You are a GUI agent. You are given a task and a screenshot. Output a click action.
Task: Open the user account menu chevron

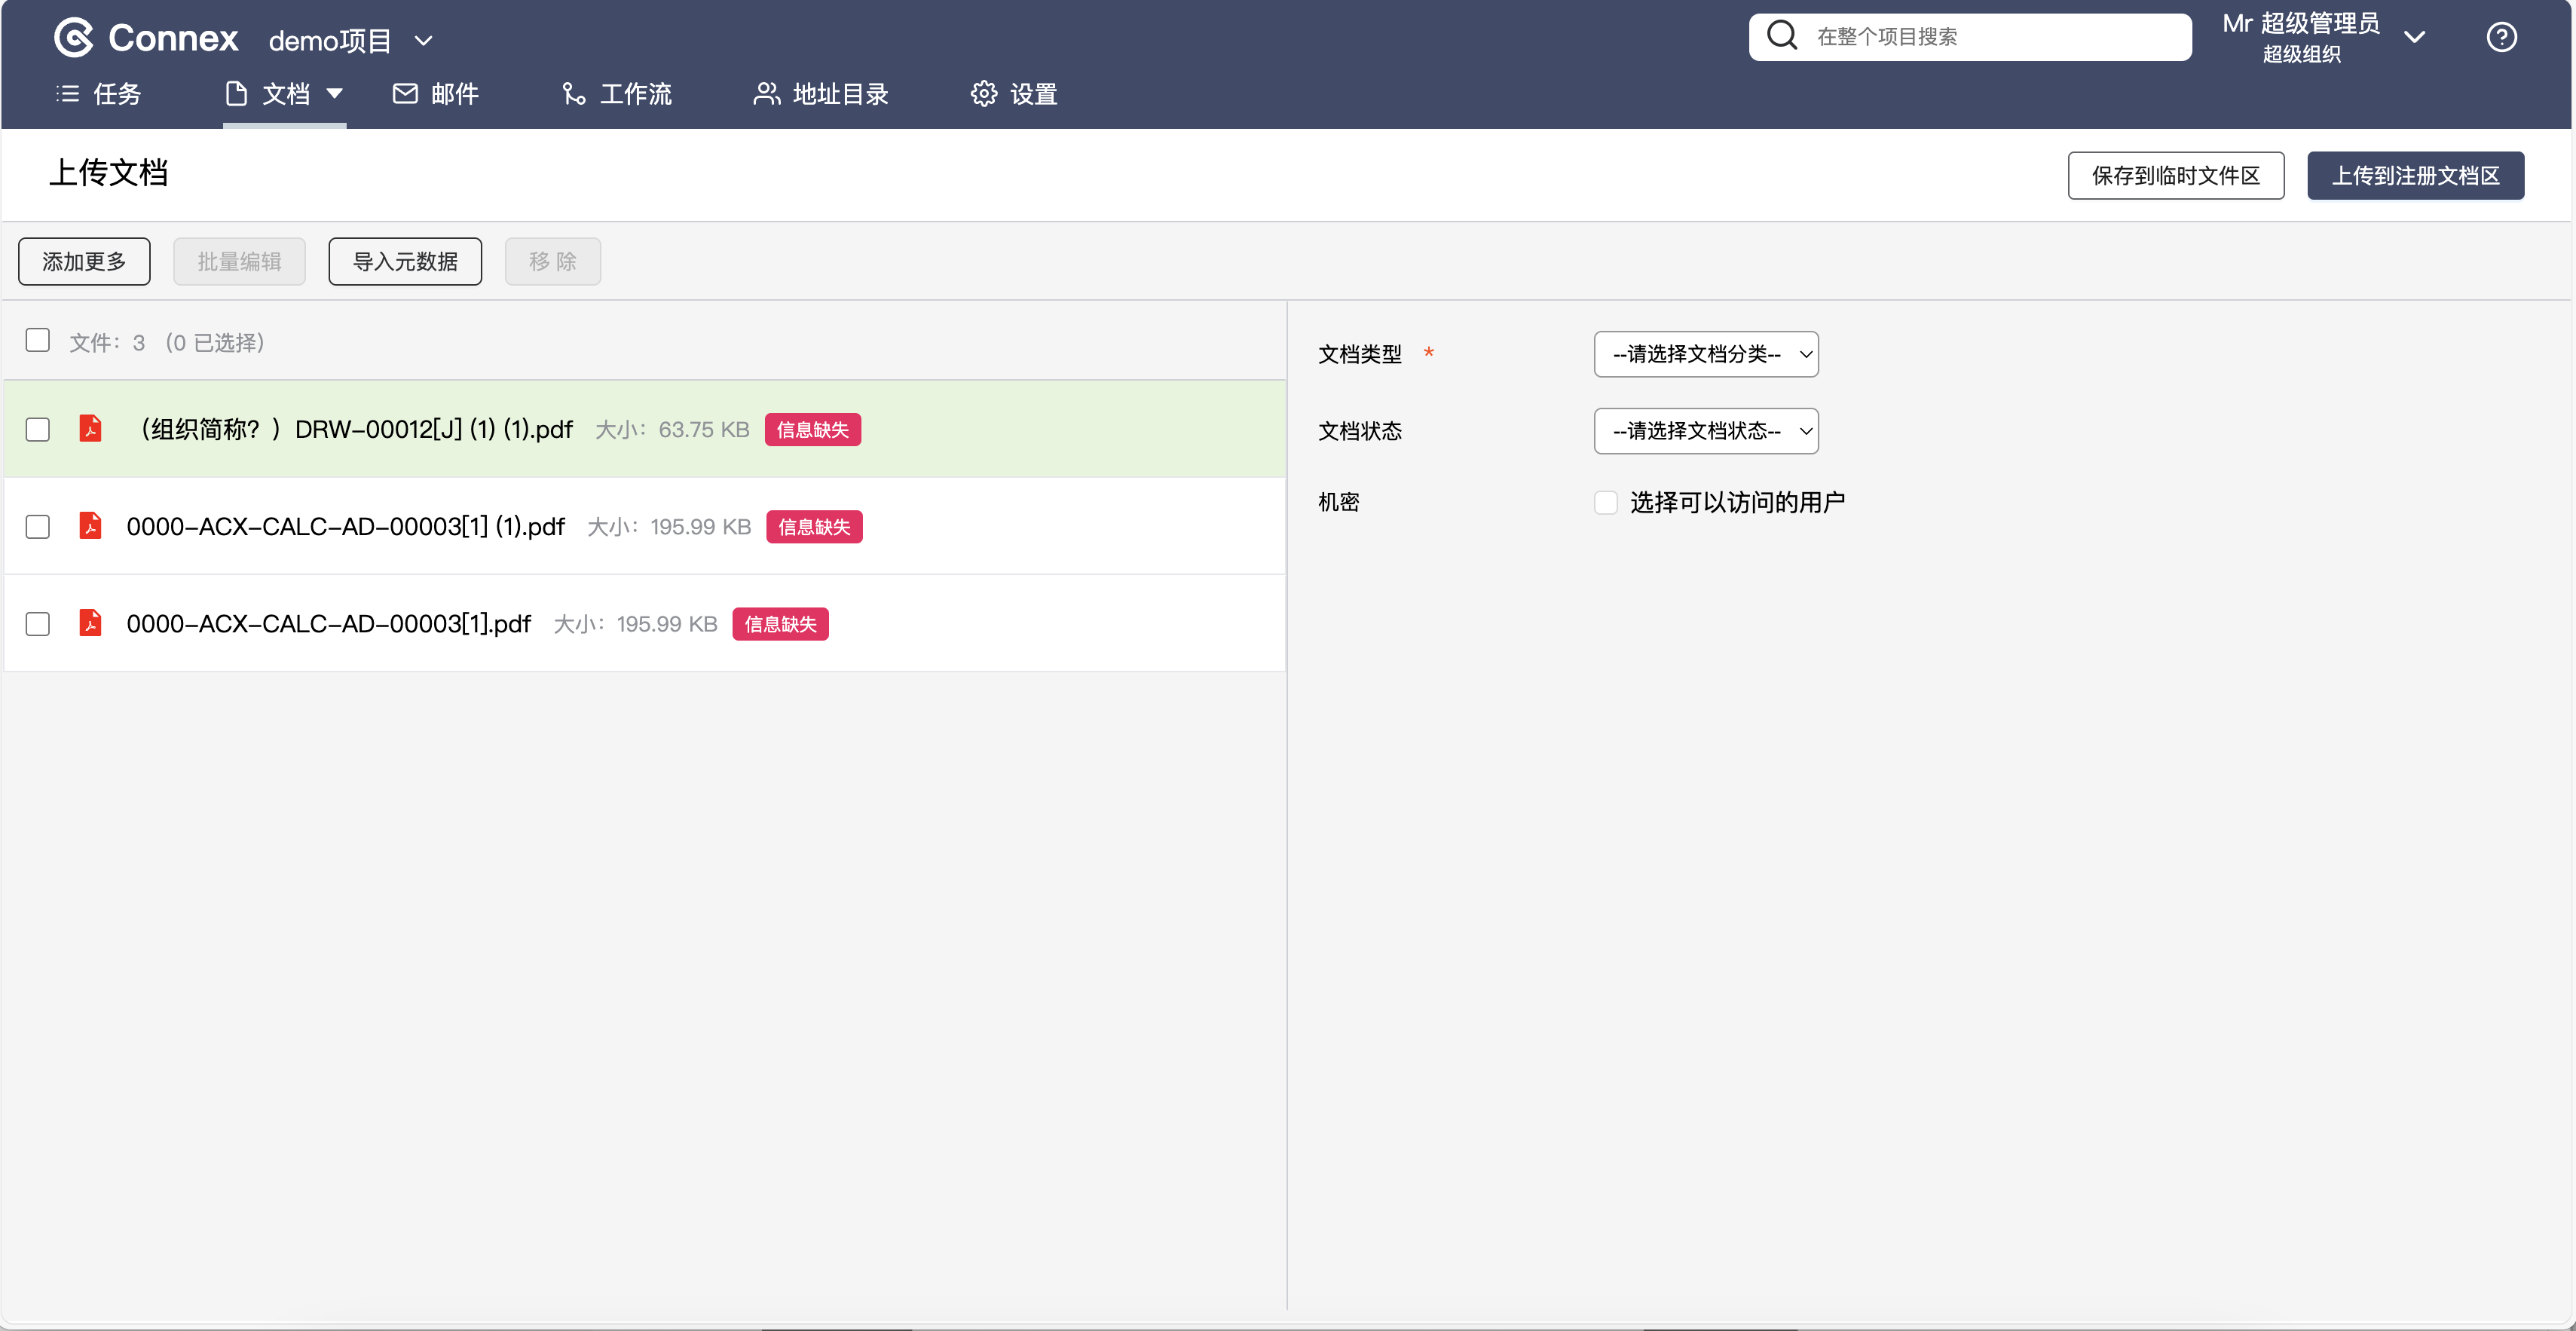(2414, 37)
